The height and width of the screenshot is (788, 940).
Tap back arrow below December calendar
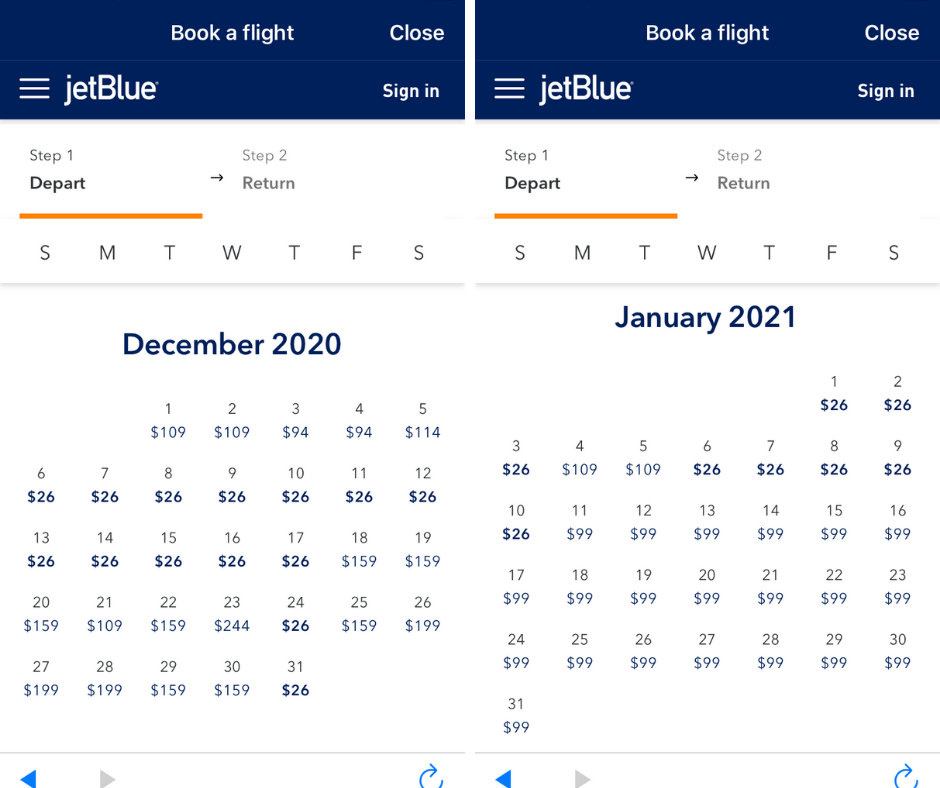click(x=28, y=778)
